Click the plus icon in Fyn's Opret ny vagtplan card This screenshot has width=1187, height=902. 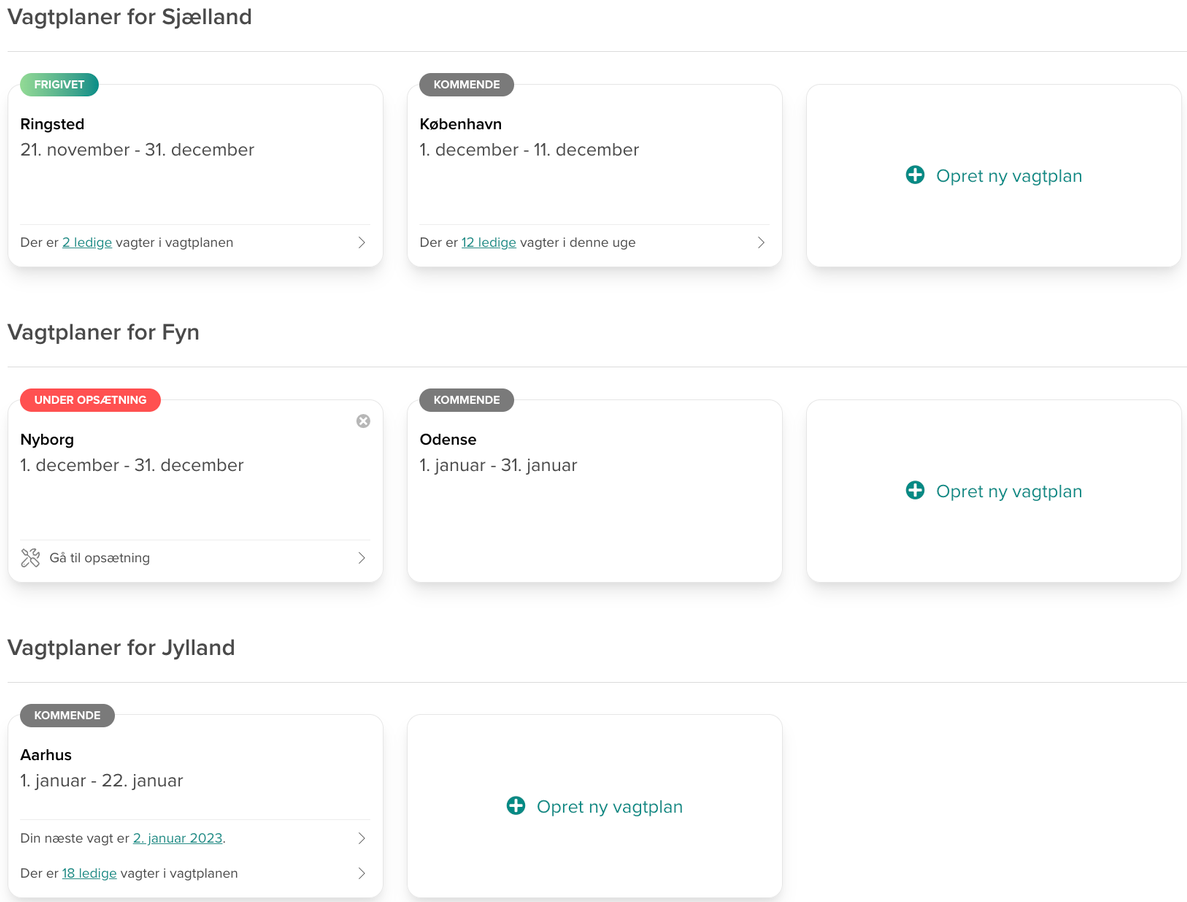(x=914, y=490)
